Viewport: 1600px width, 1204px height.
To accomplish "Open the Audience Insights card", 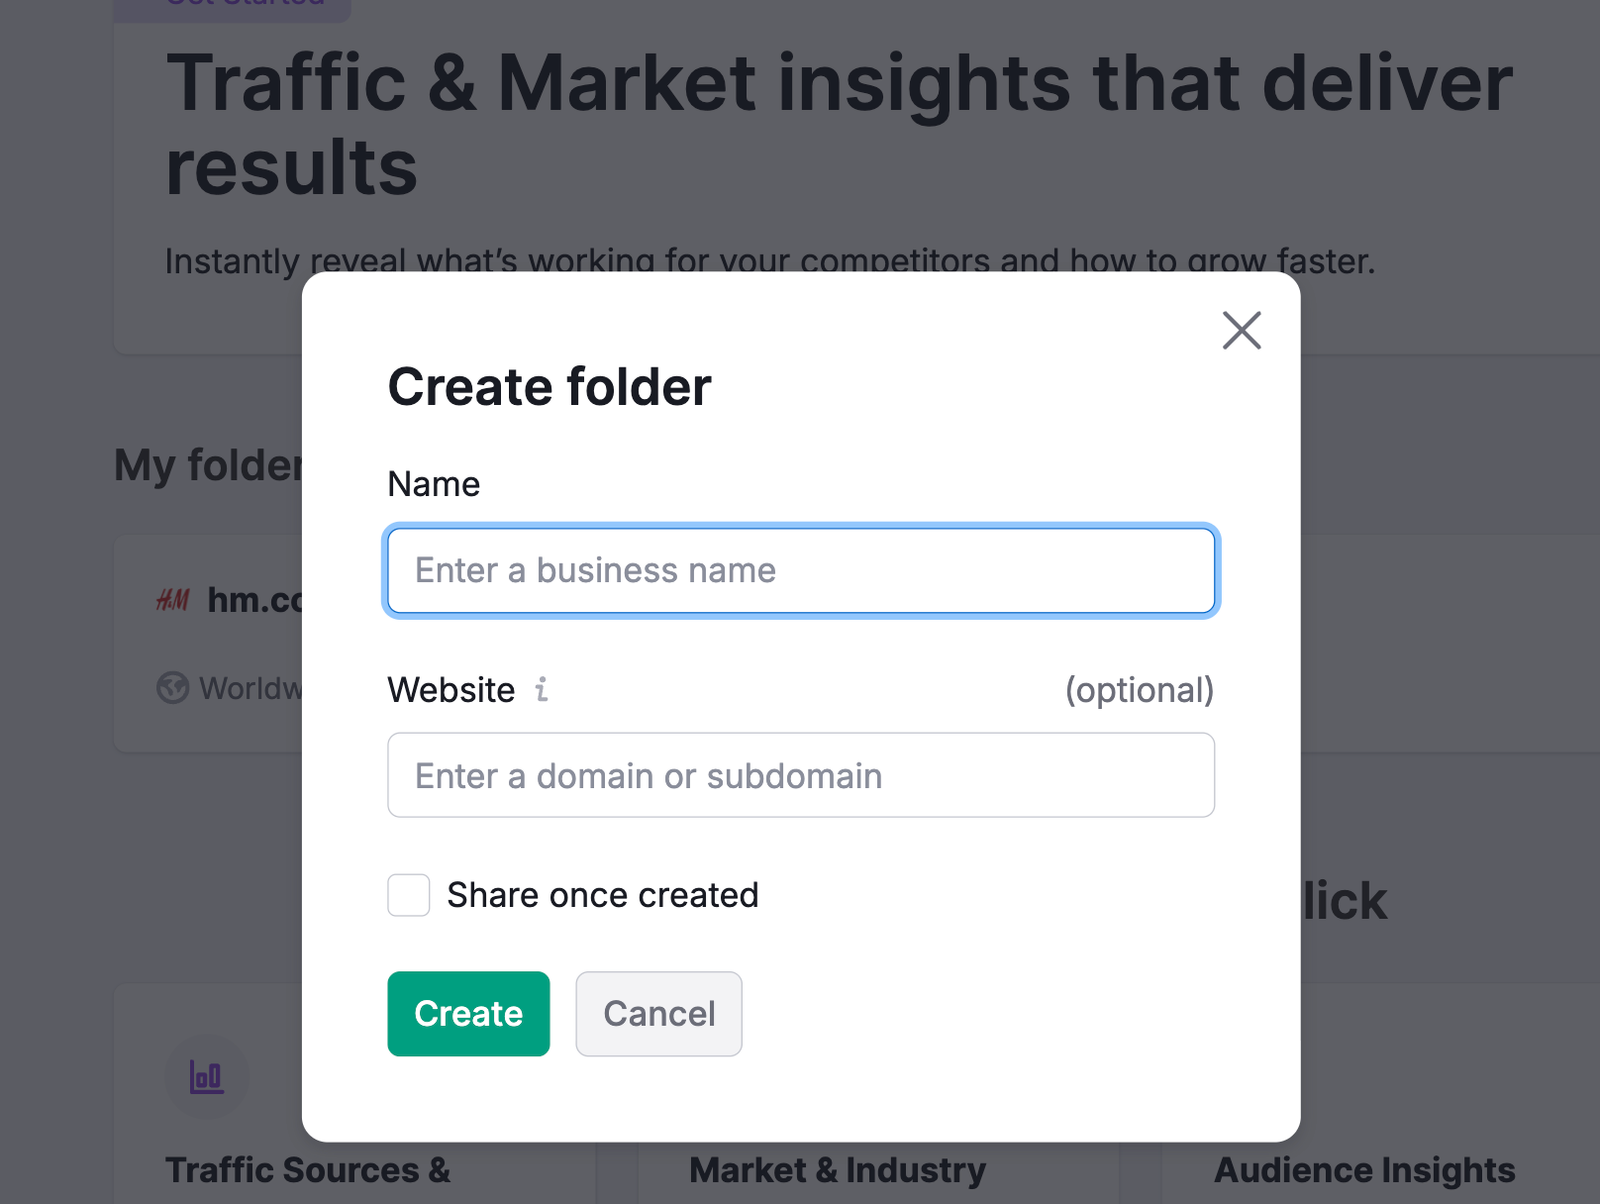I will [1363, 1169].
